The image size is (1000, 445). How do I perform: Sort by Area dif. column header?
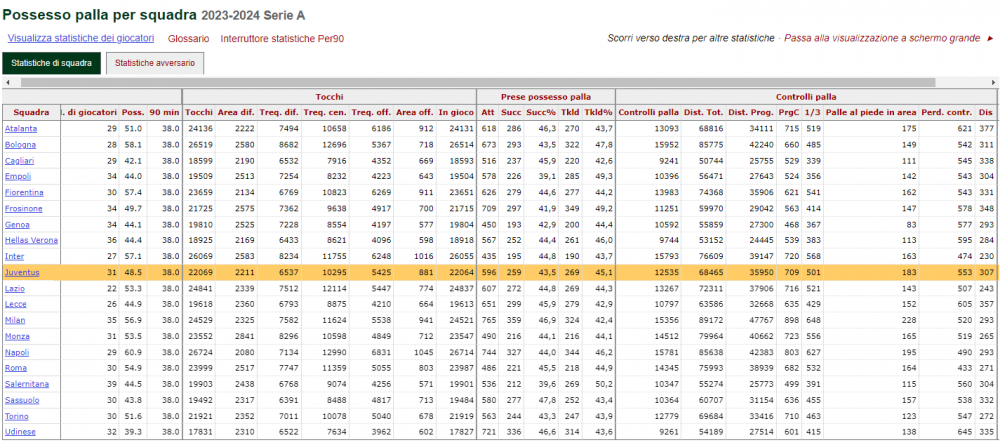(x=236, y=112)
